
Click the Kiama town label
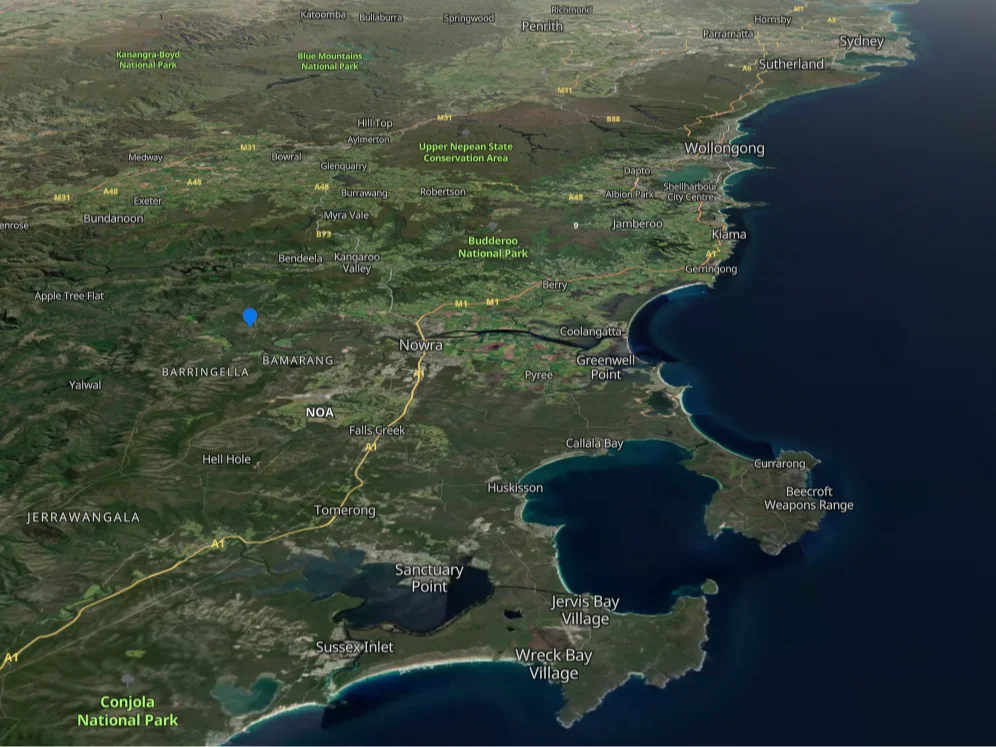click(x=728, y=234)
